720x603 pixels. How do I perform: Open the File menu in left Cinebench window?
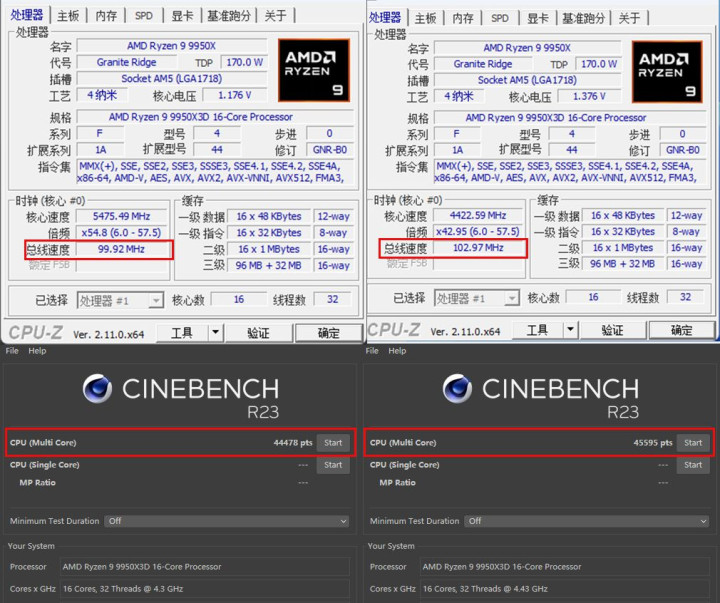[12, 351]
